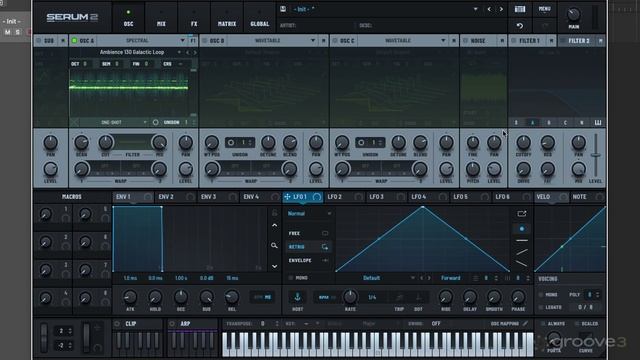
Task: Select the LFO rising ramp tool
Action: point(522,252)
